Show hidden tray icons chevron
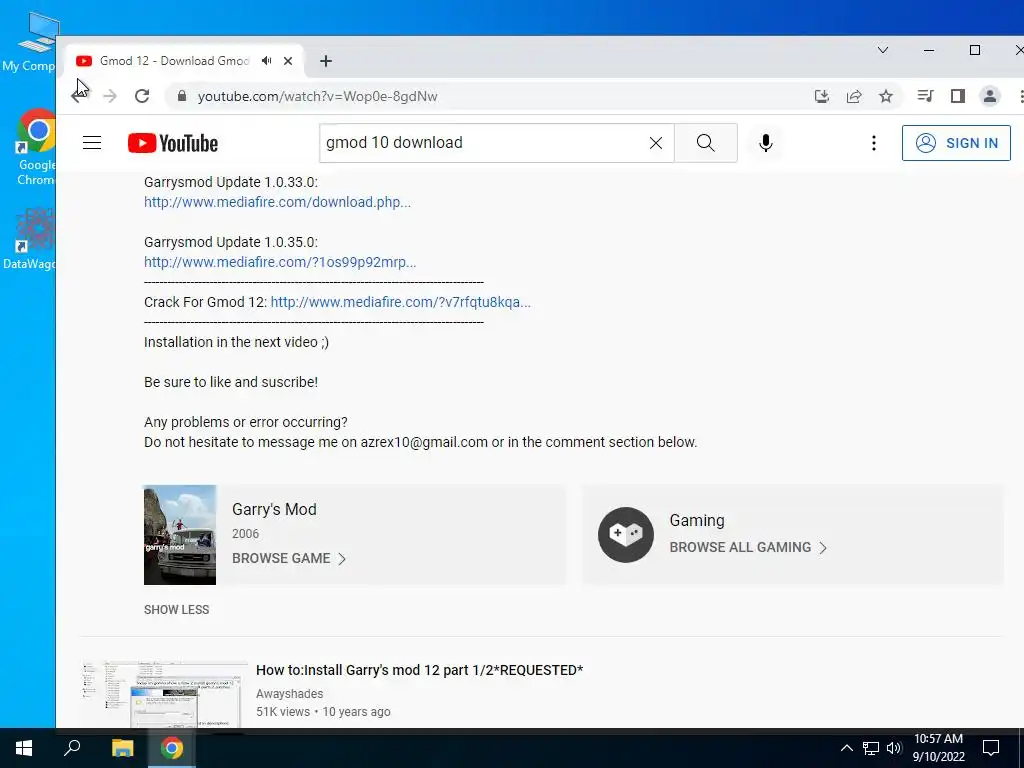The height and width of the screenshot is (768, 1024). coord(846,748)
